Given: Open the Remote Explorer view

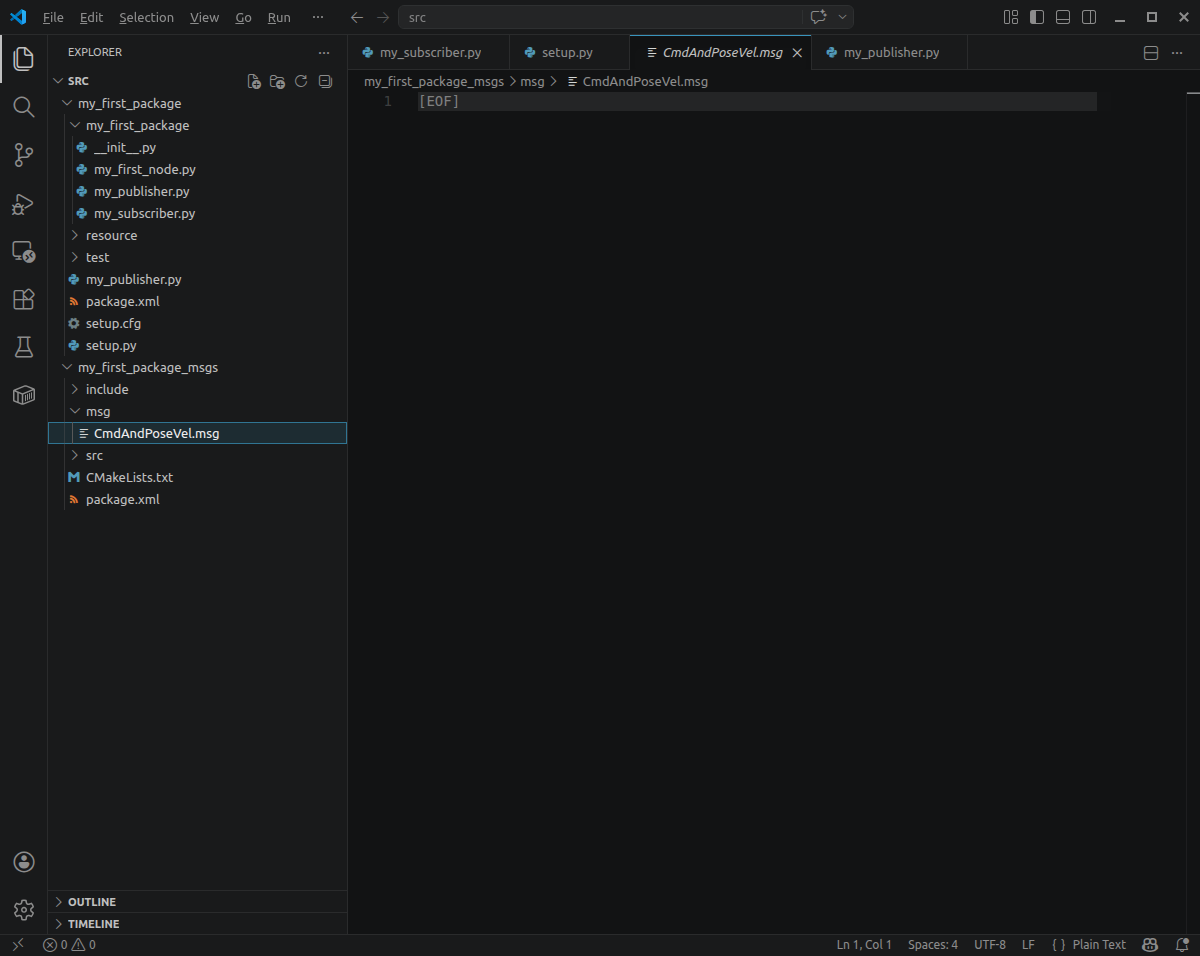Looking at the screenshot, I should coord(23,251).
